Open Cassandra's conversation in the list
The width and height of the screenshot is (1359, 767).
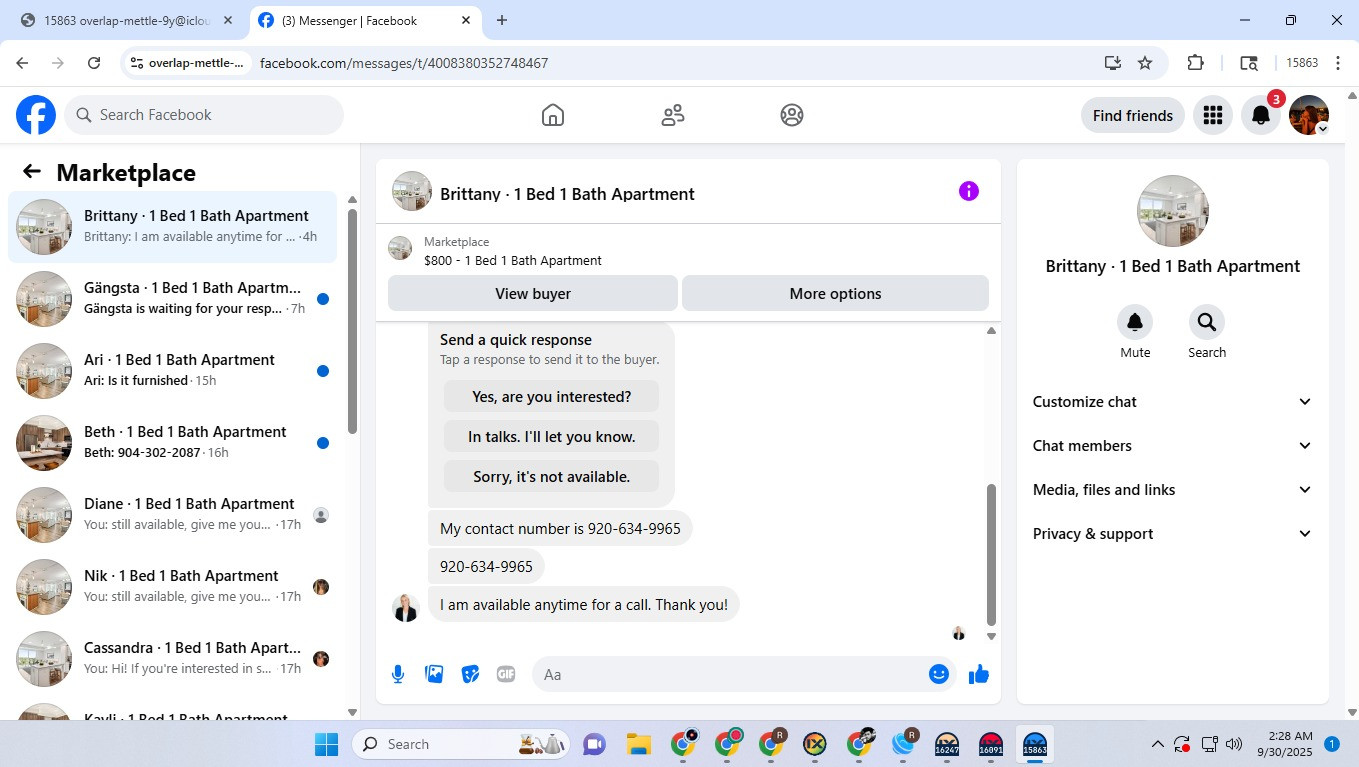172,659
